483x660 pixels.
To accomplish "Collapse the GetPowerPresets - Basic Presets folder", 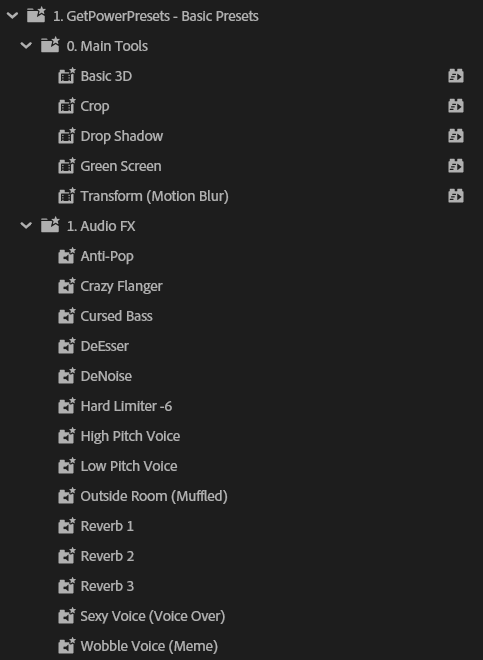I will (x=12, y=16).
